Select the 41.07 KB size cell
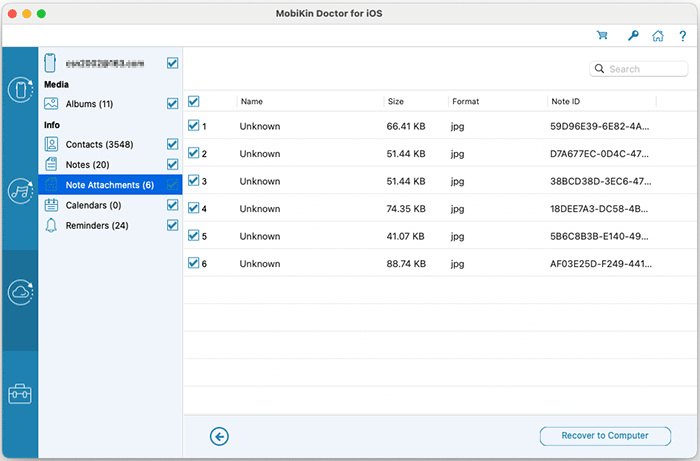Image resolution: width=700 pixels, height=461 pixels. point(405,236)
